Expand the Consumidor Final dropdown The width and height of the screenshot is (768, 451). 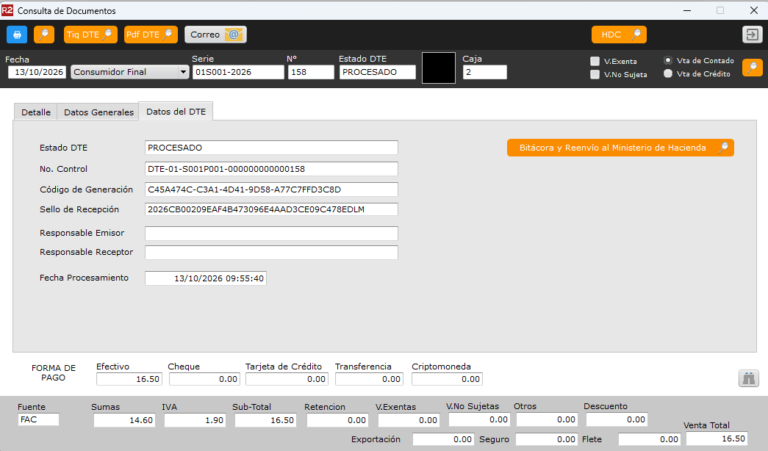click(183, 72)
